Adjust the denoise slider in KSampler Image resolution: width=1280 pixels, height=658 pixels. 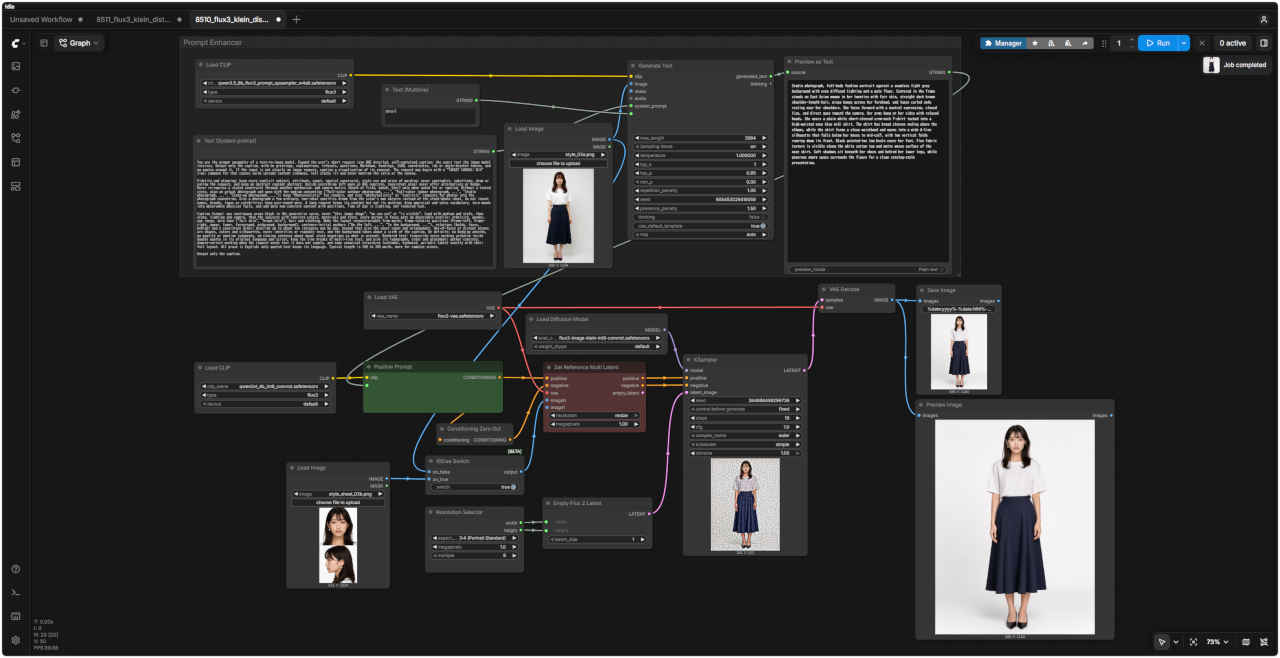(744, 453)
